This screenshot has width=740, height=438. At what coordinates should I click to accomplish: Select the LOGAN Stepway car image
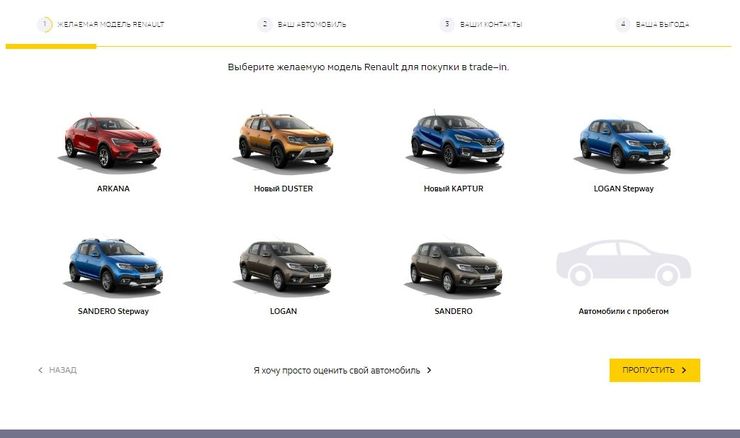(623, 143)
